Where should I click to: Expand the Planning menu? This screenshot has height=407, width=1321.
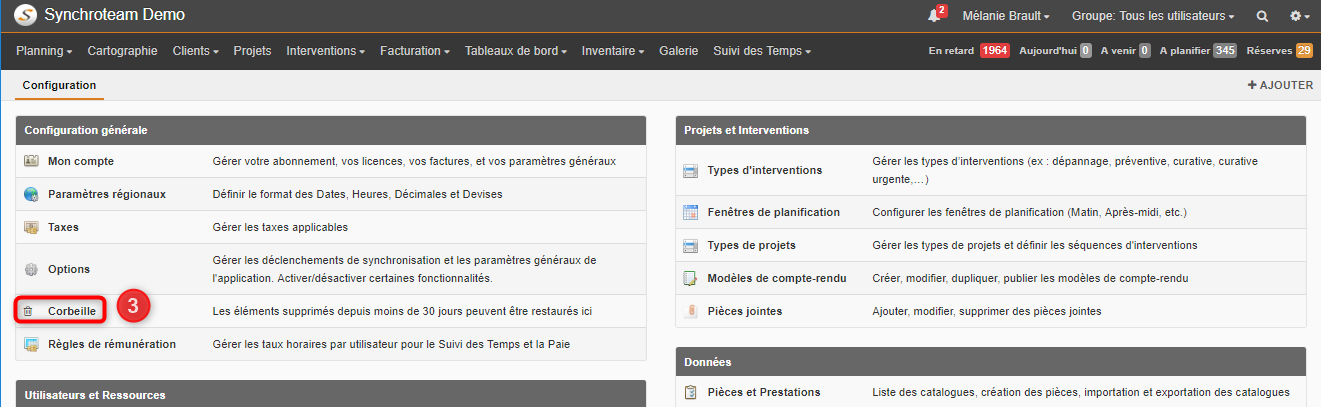(x=45, y=50)
